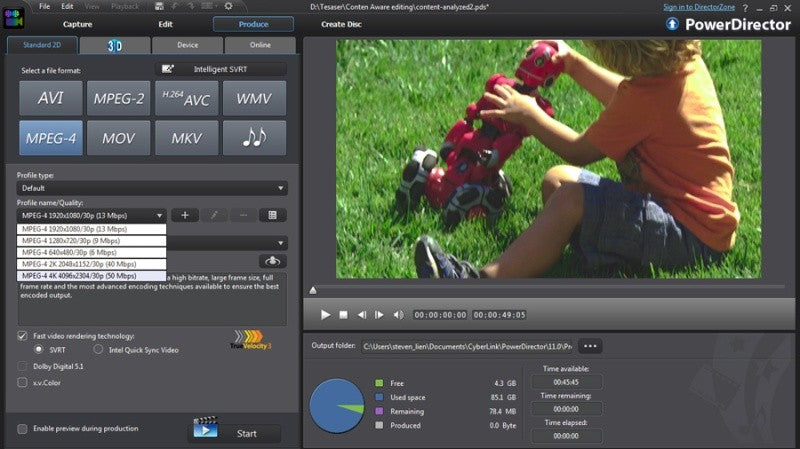800x449 pixels.
Task: Open the preferences gear icon
Action: 228,6
